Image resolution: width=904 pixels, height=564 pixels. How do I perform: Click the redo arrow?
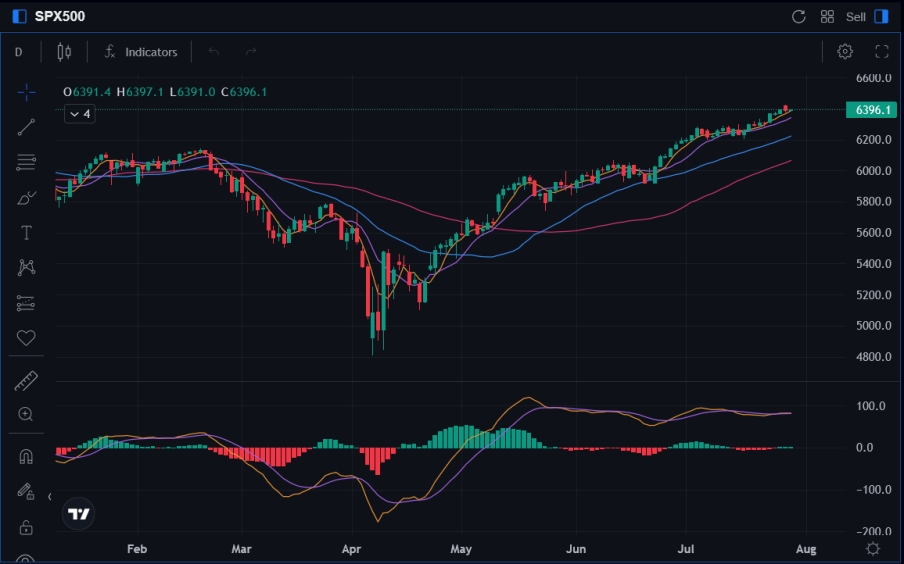point(251,52)
